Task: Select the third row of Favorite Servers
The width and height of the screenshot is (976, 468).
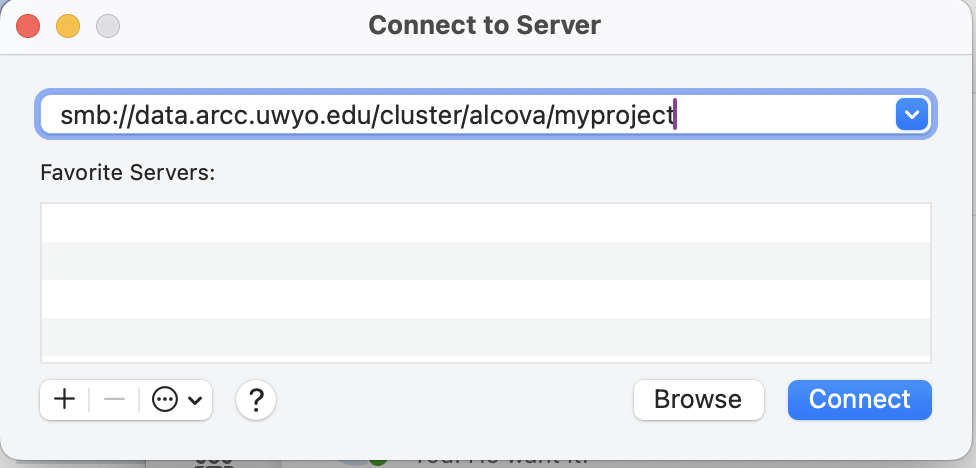Action: (x=486, y=298)
